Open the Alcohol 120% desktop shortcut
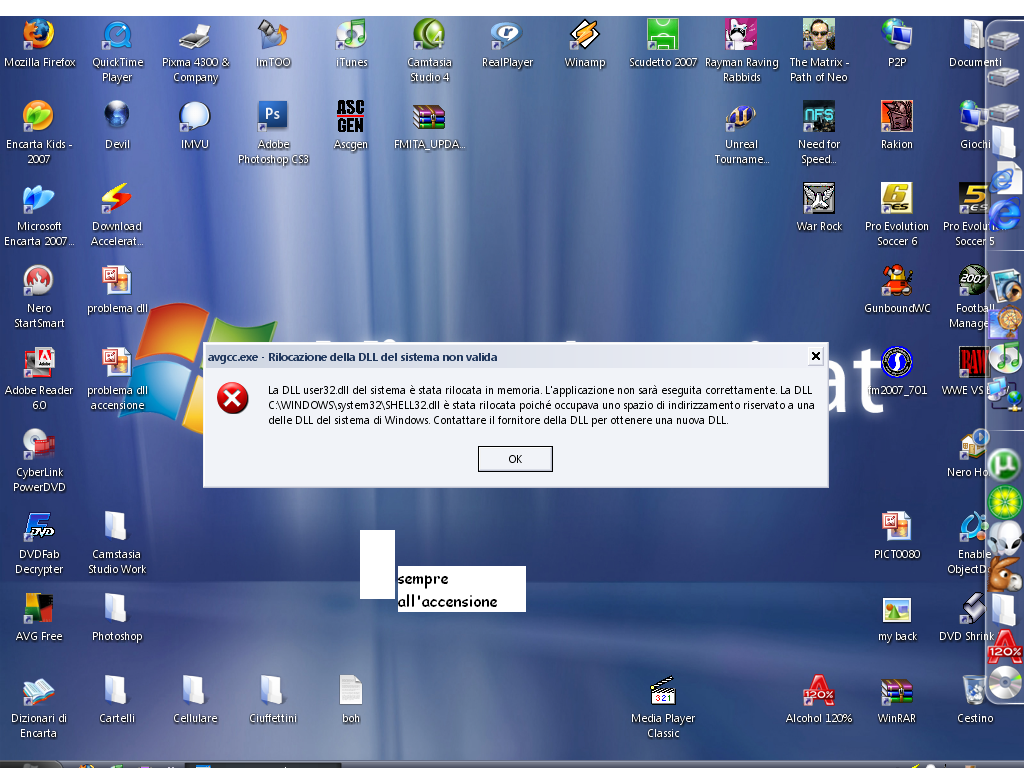This screenshot has height=768, width=1024. pos(819,699)
